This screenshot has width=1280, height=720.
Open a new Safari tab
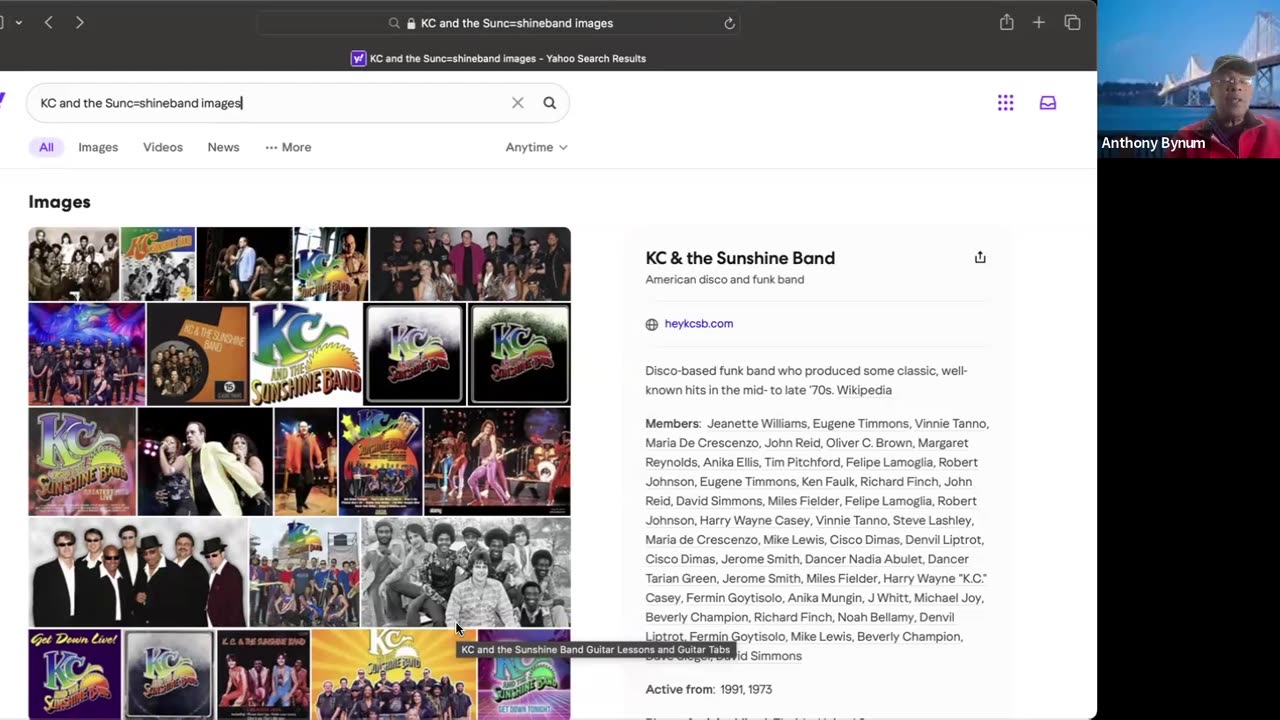(1038, 23)
